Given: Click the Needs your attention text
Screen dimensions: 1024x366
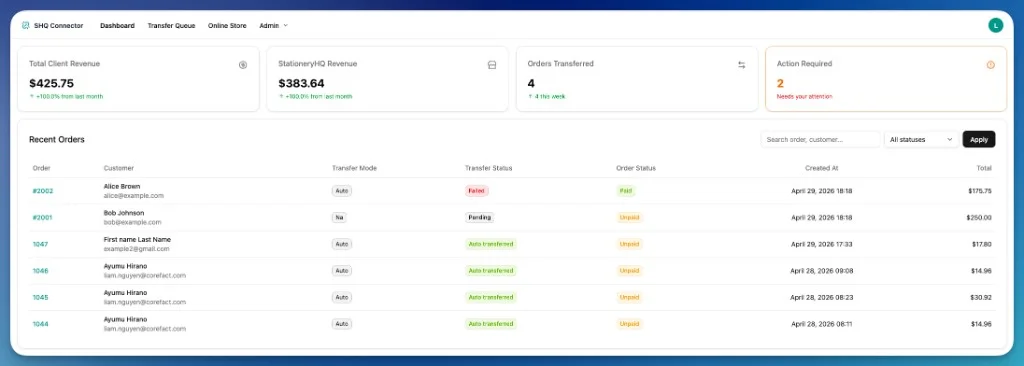Looking at the screenshot, I should (x=805, y=97).
